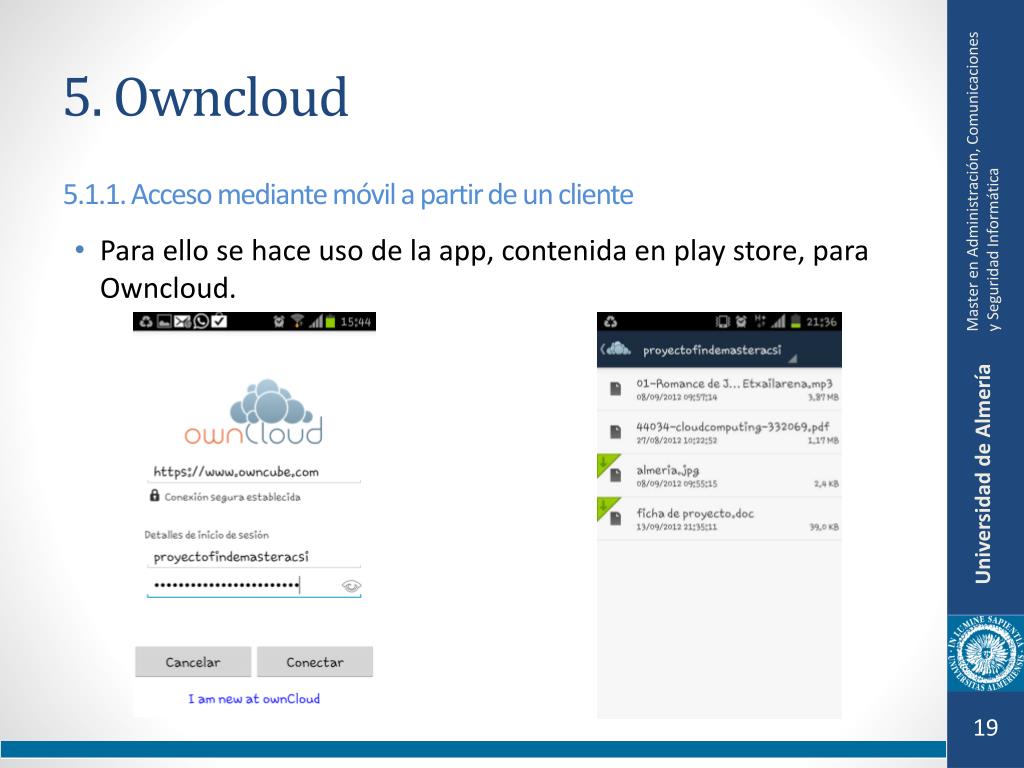The height and width of the screenshot is (768, 1024).
Task: Click the 21:36 clock on right phone
Action: click(x=821, y=322)
